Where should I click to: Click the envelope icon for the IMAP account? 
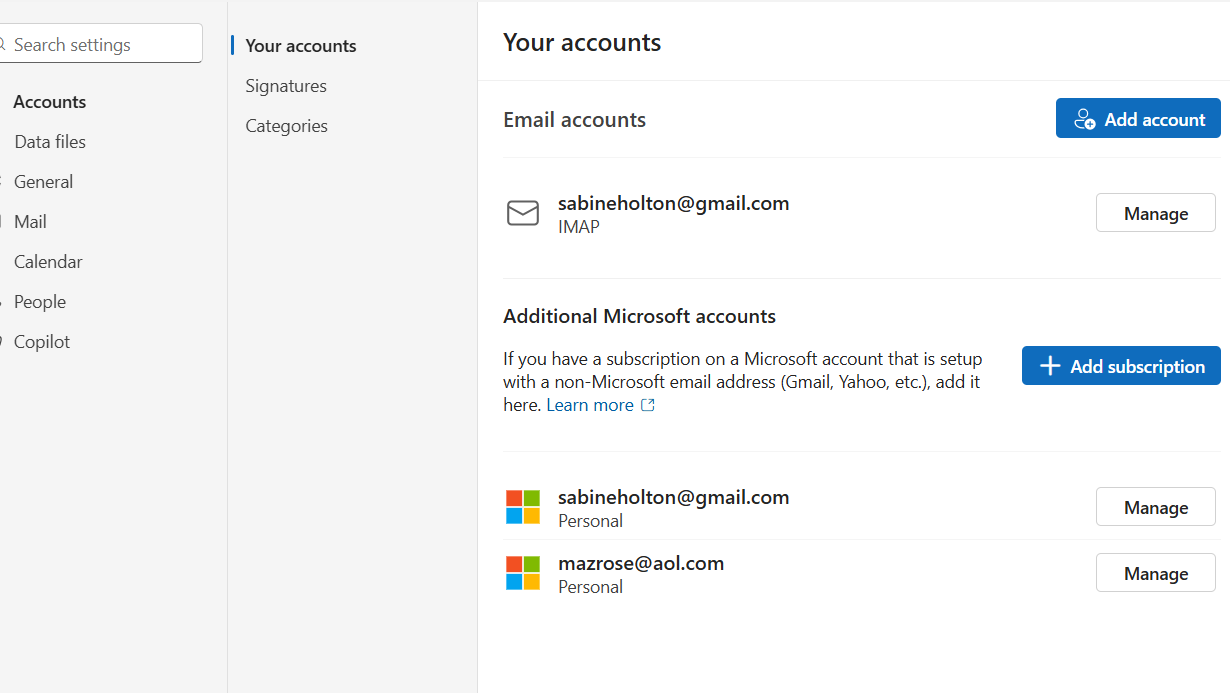(523, 213)
